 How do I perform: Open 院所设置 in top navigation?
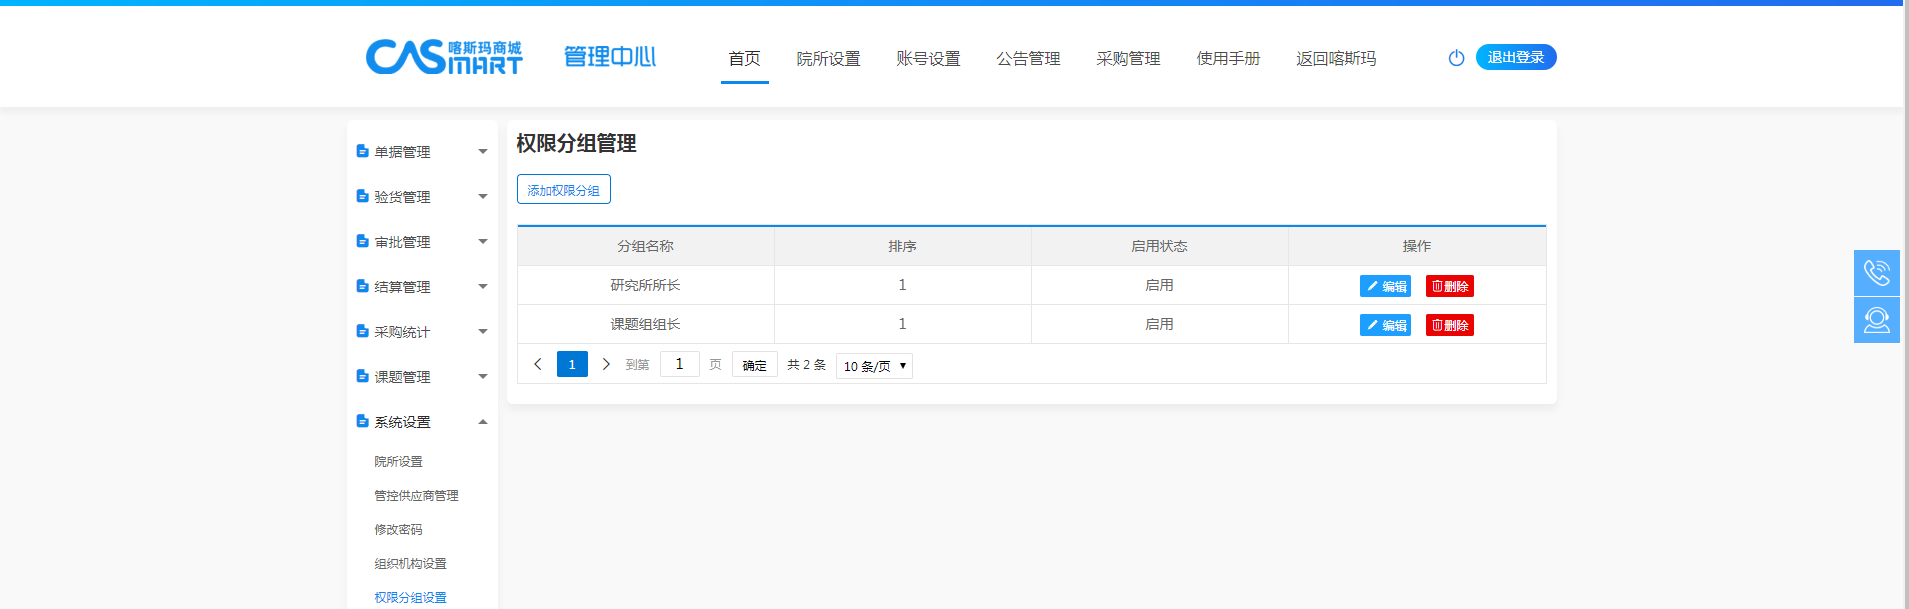coord(828,59)
